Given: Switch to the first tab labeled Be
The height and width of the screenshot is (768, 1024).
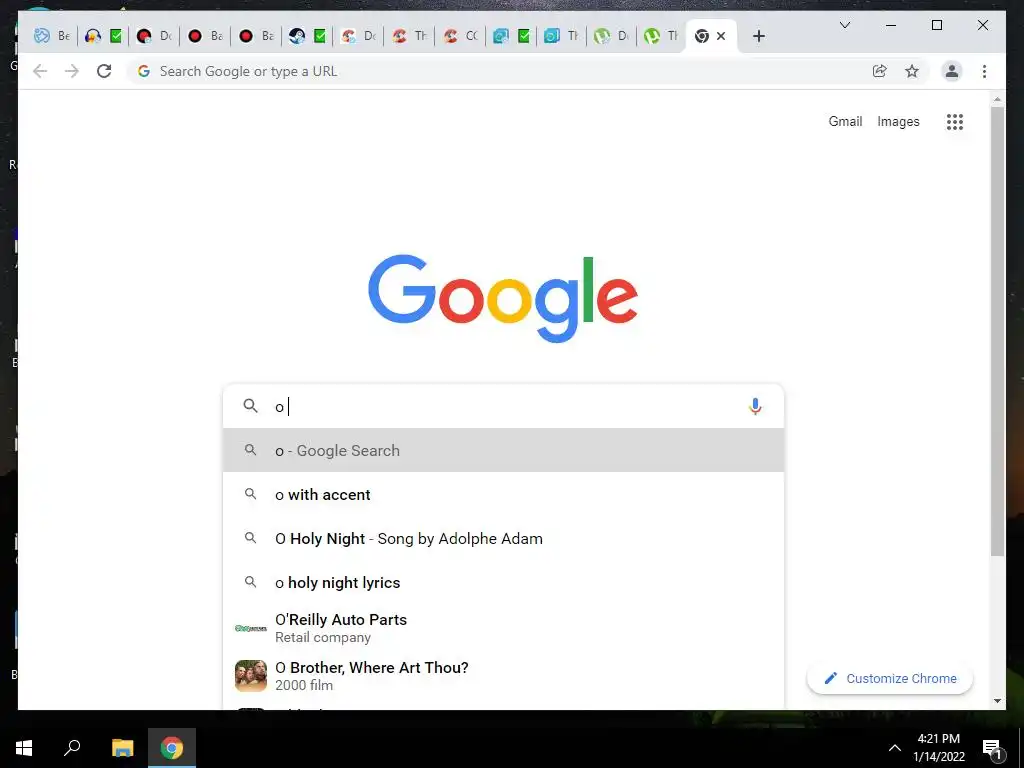Looking at the screenshot, I should (53, 36).
